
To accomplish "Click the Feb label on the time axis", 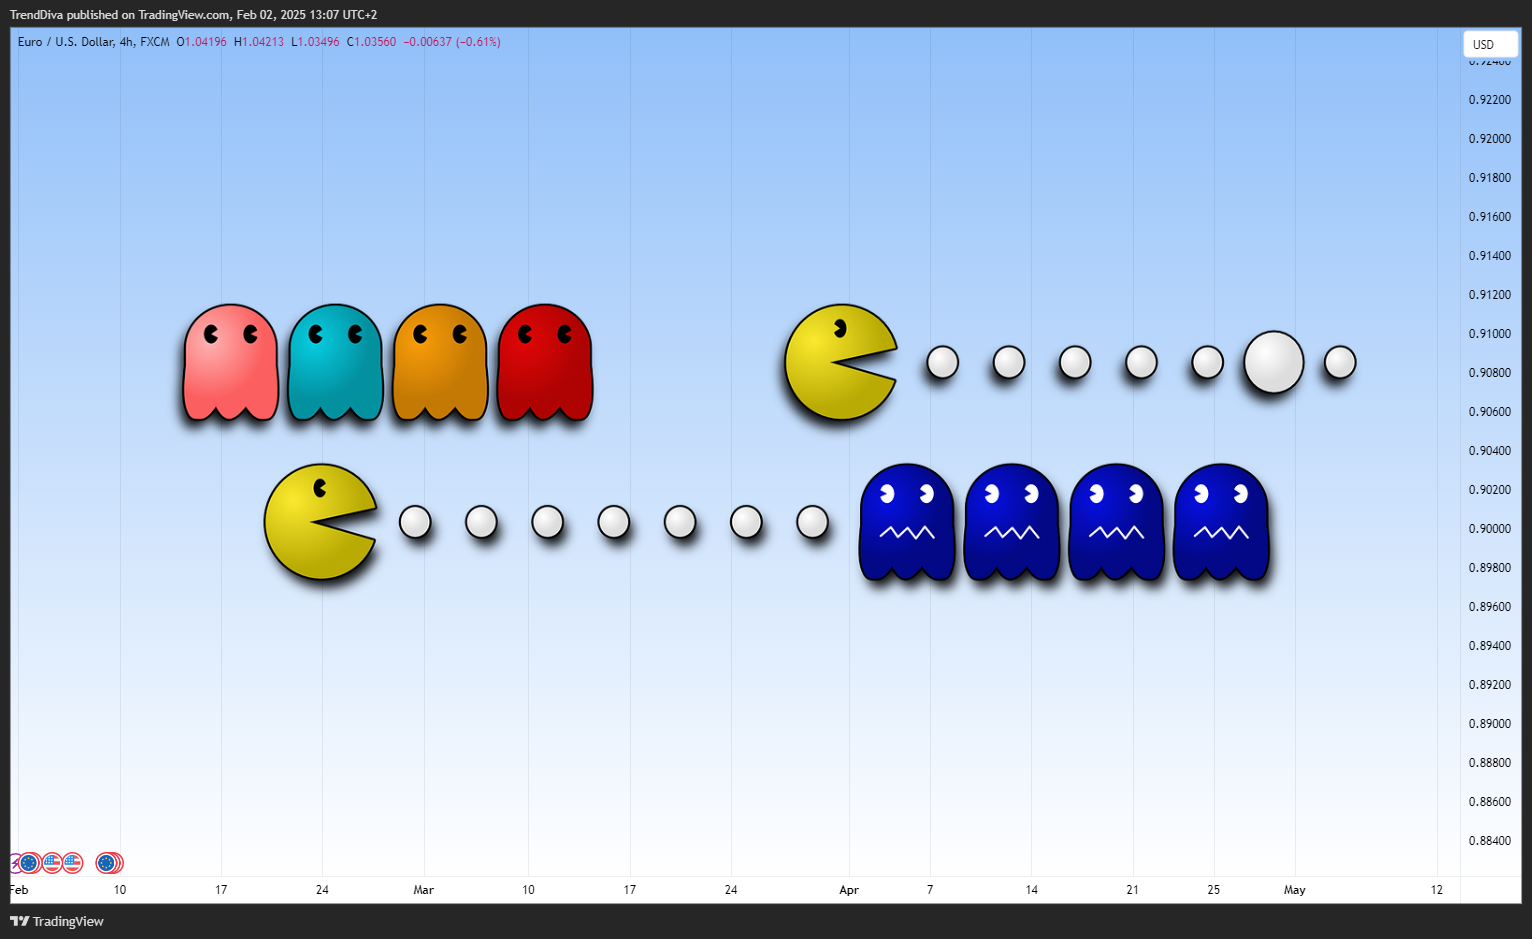I will [19, 890].
